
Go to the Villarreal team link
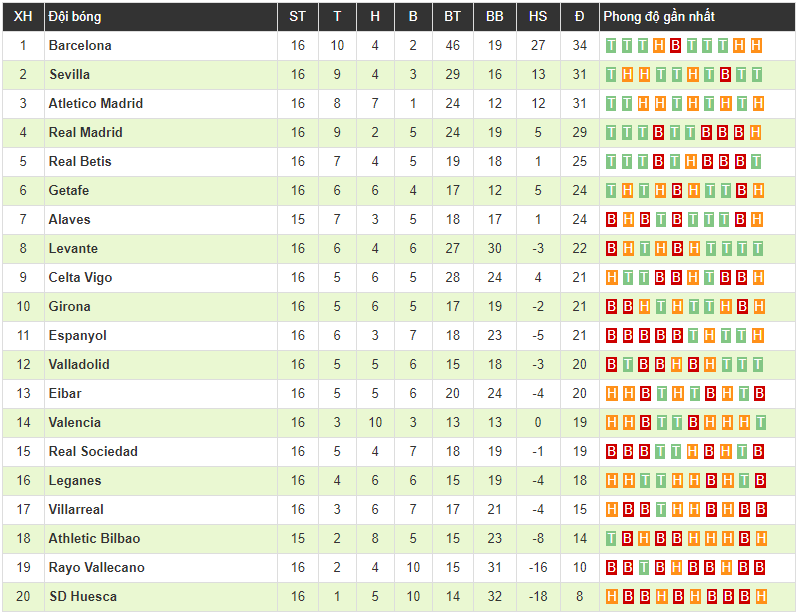point(76,509)
